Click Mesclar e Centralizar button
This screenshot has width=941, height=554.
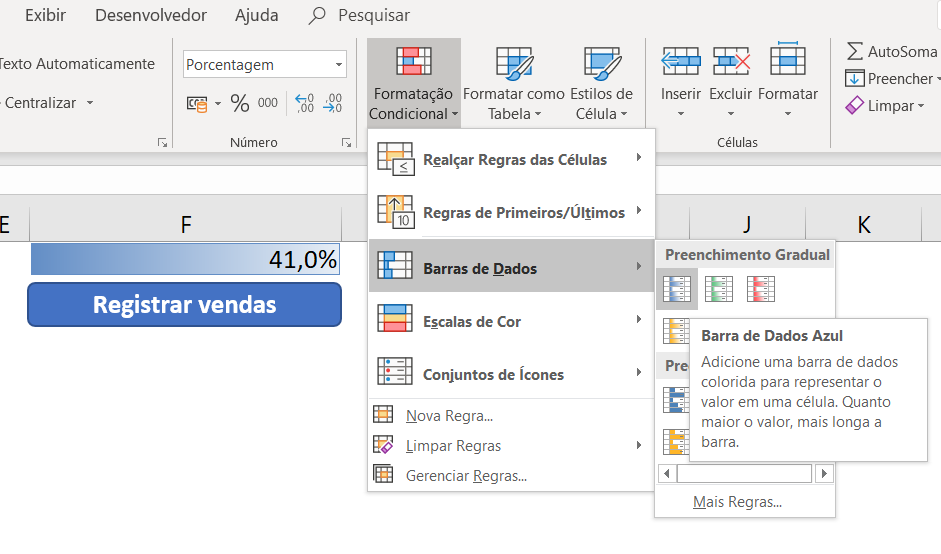tap(40, 103)
